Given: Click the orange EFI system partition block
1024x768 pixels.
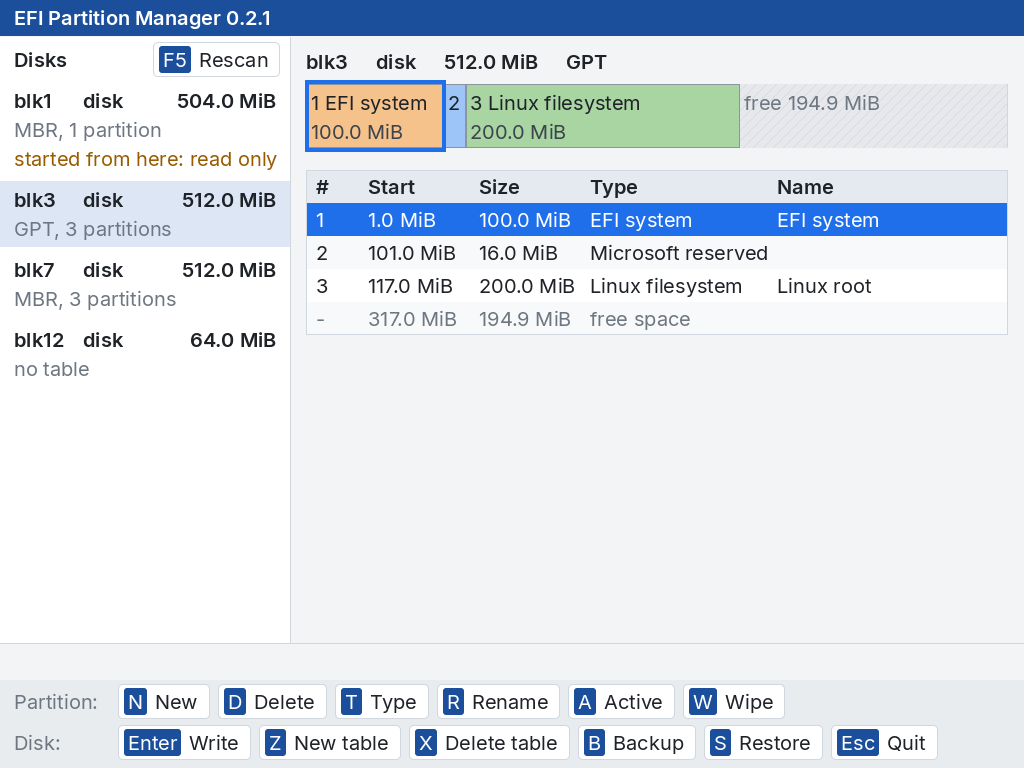Looking at the screenshot, I should pos(376,117).
